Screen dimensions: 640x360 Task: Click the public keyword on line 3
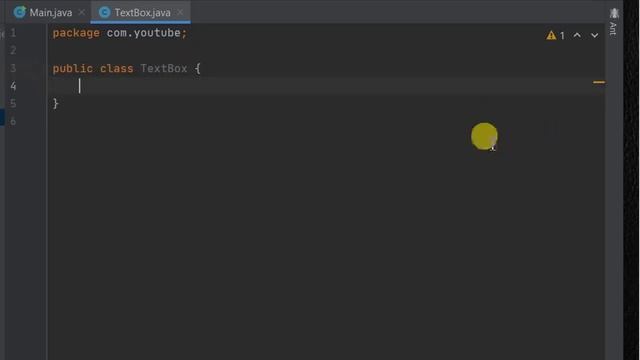coord(73,69)
